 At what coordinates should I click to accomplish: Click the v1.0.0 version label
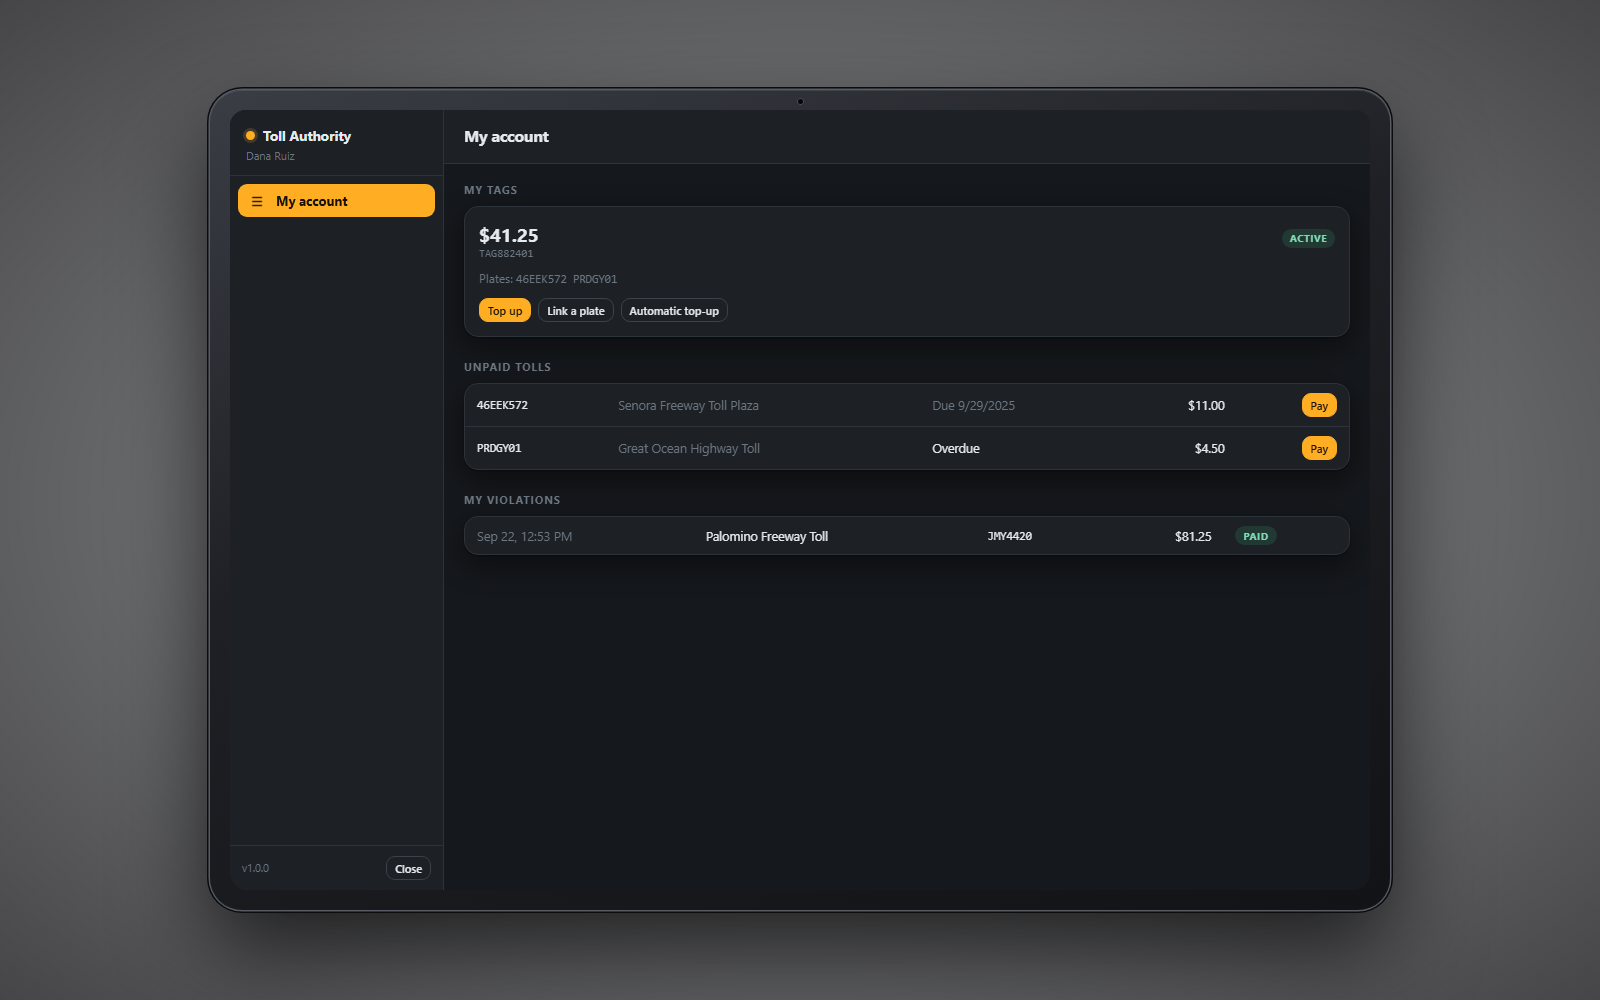tap(255, 868)
